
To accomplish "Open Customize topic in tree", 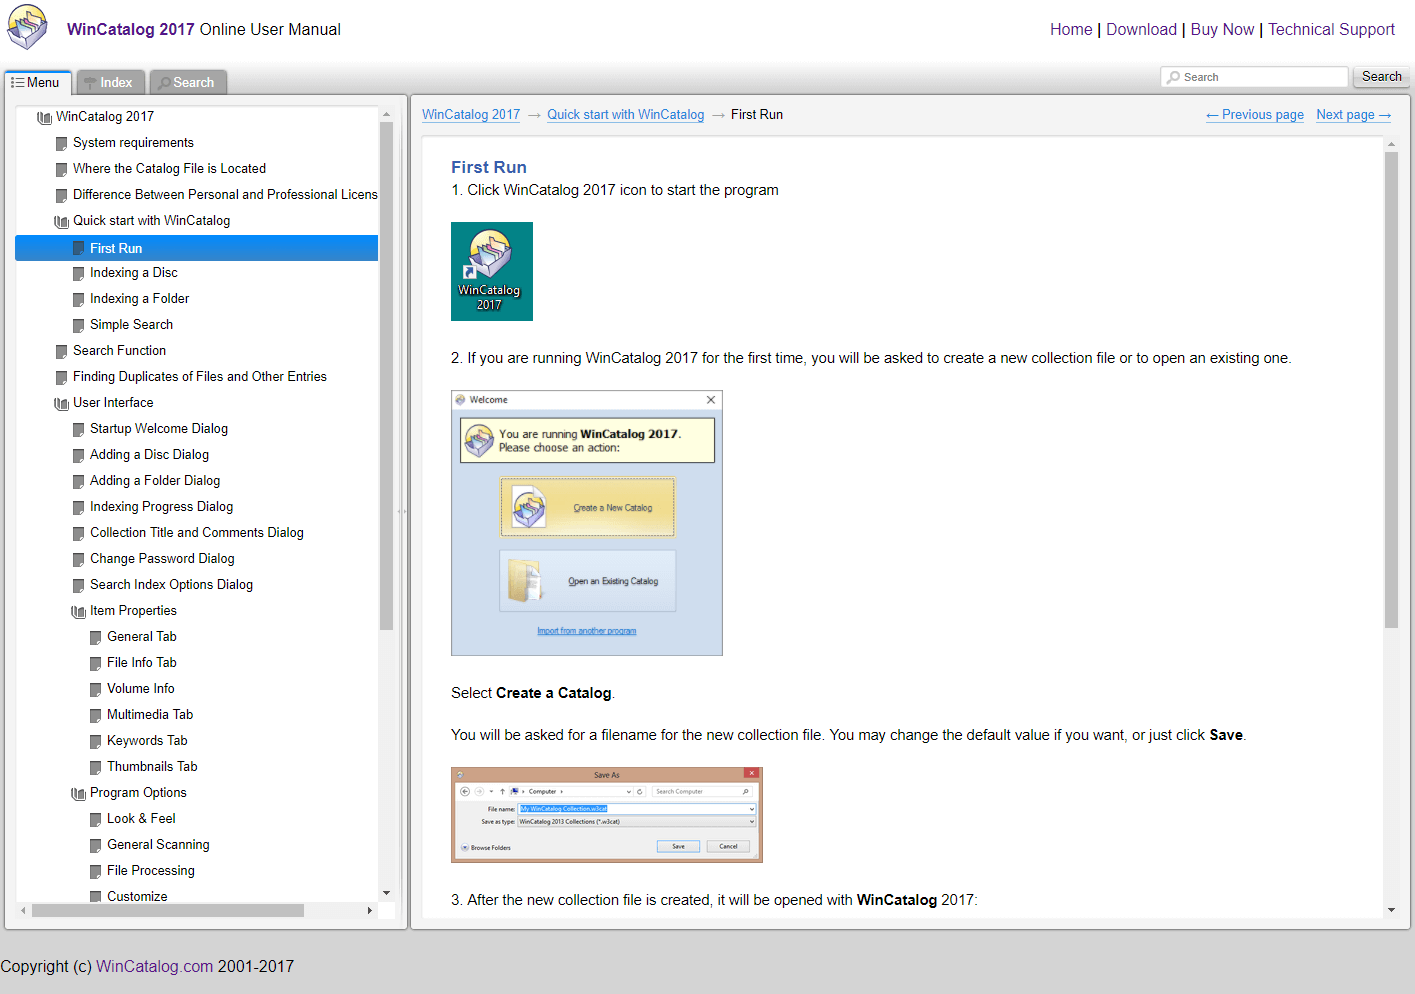I will pos(137,896).
